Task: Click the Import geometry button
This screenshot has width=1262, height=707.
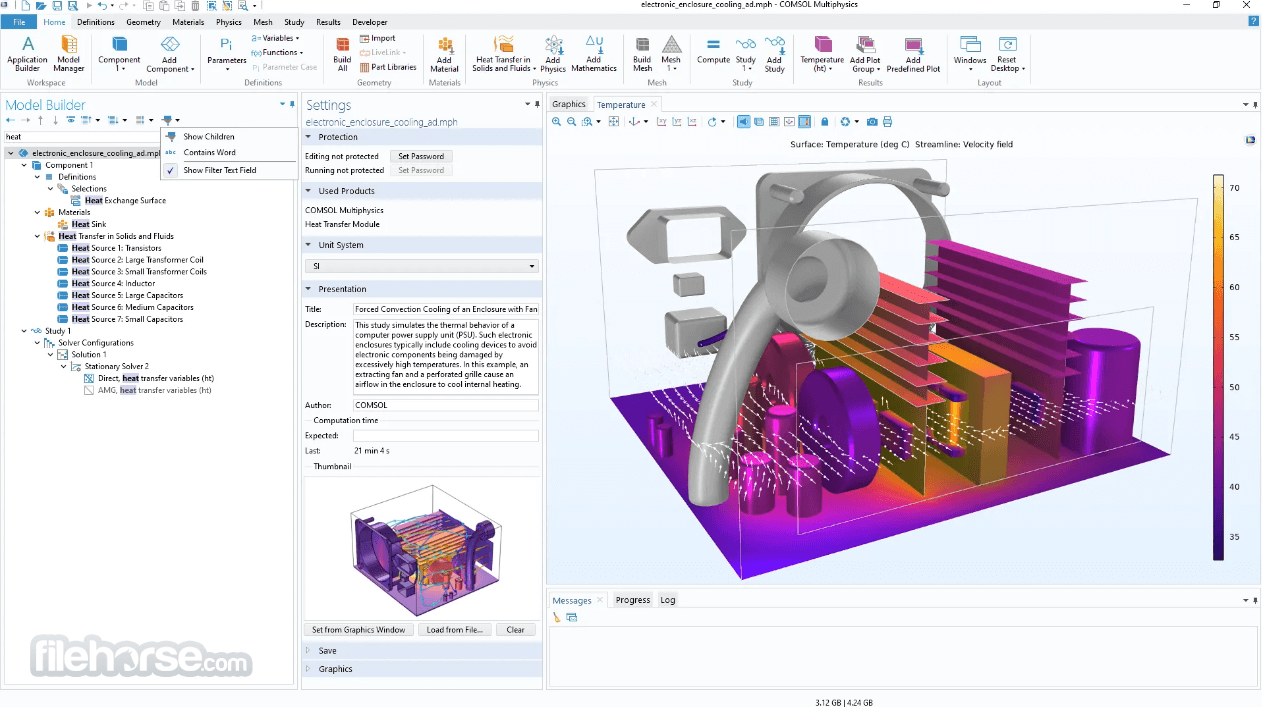Action: [377, 38]
